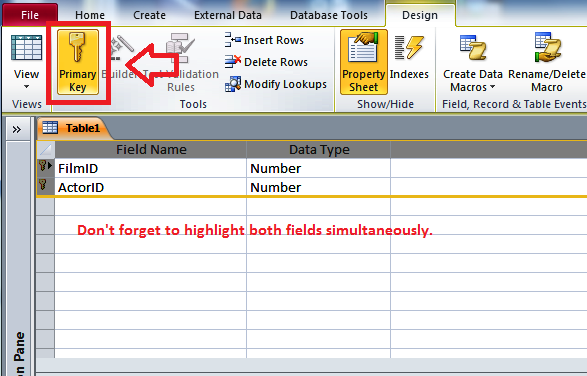
Task: Select the FilmID row selector
Action: point(46,168)
